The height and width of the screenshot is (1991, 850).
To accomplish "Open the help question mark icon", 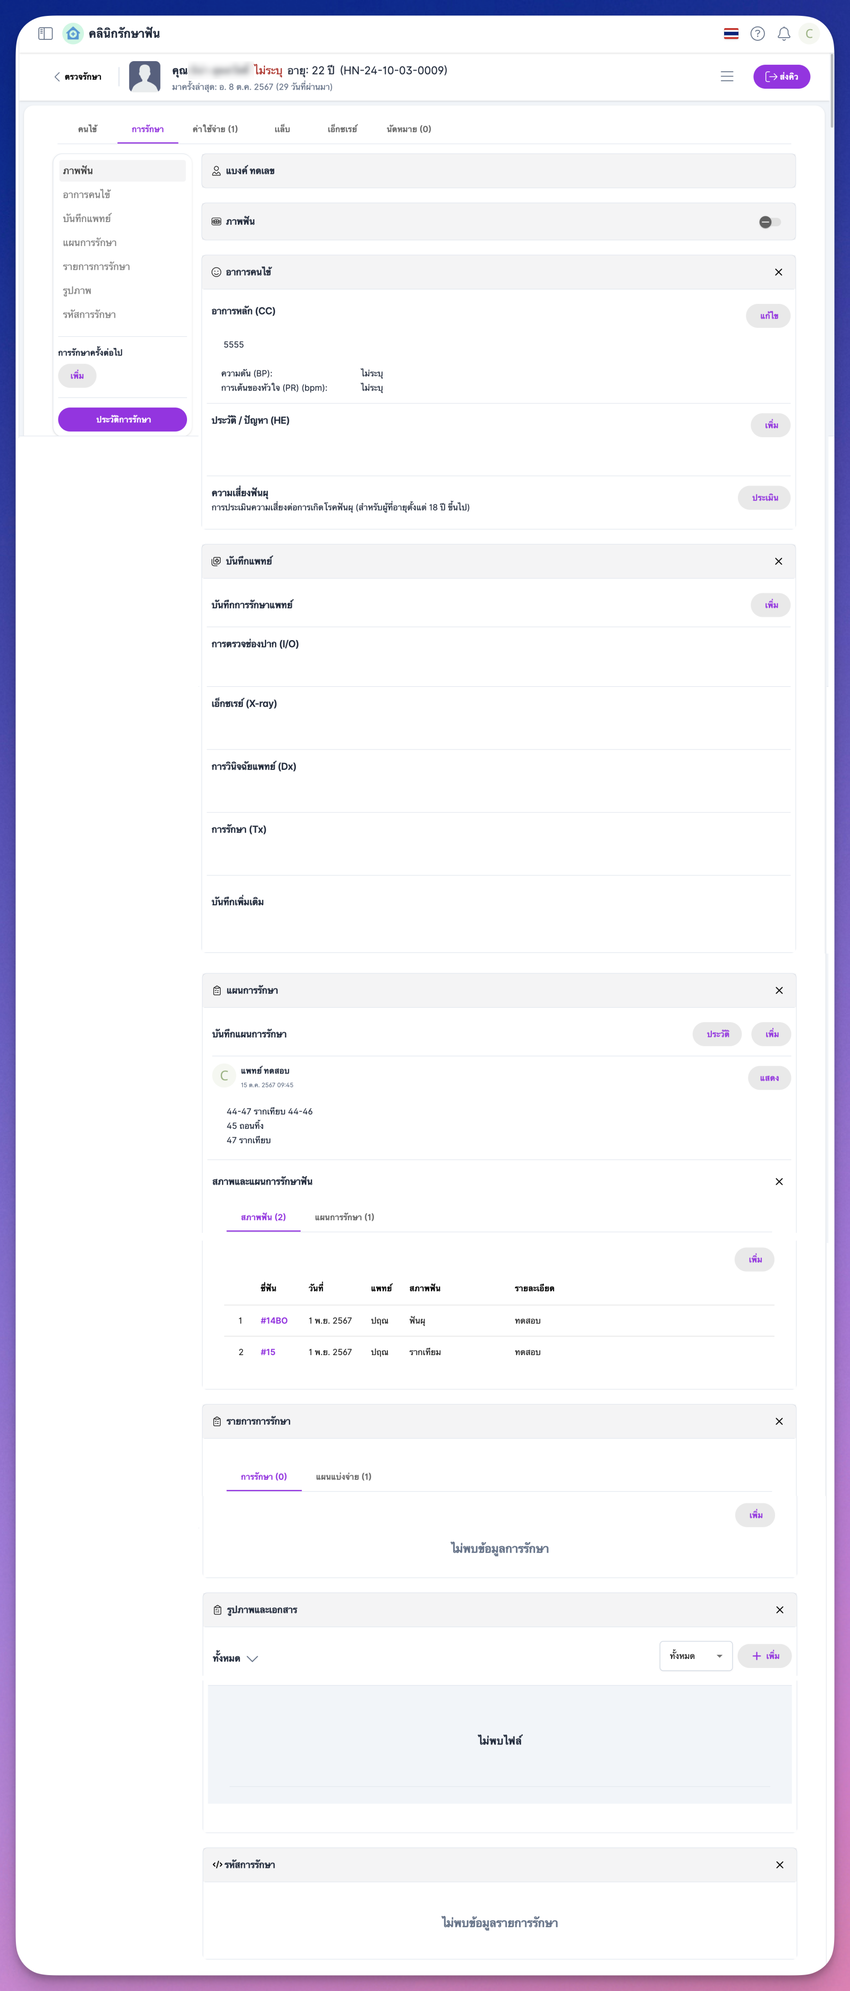I will pos(757,34).
